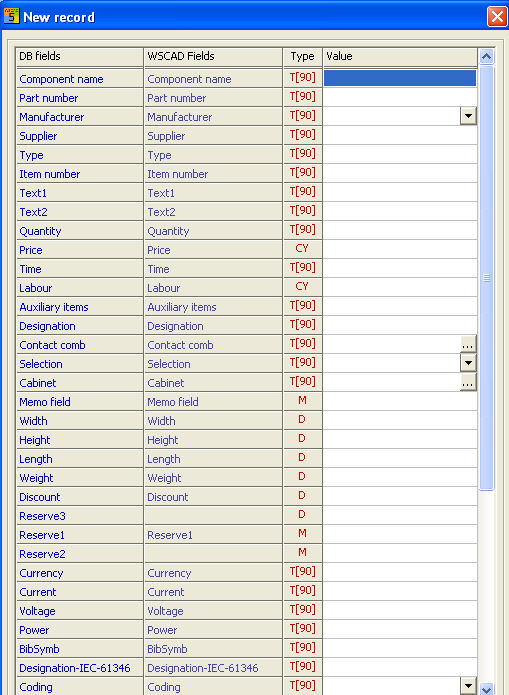This screenshot has height=695, width=509.
Task: Click the Type column header
Action: point(302,57)
